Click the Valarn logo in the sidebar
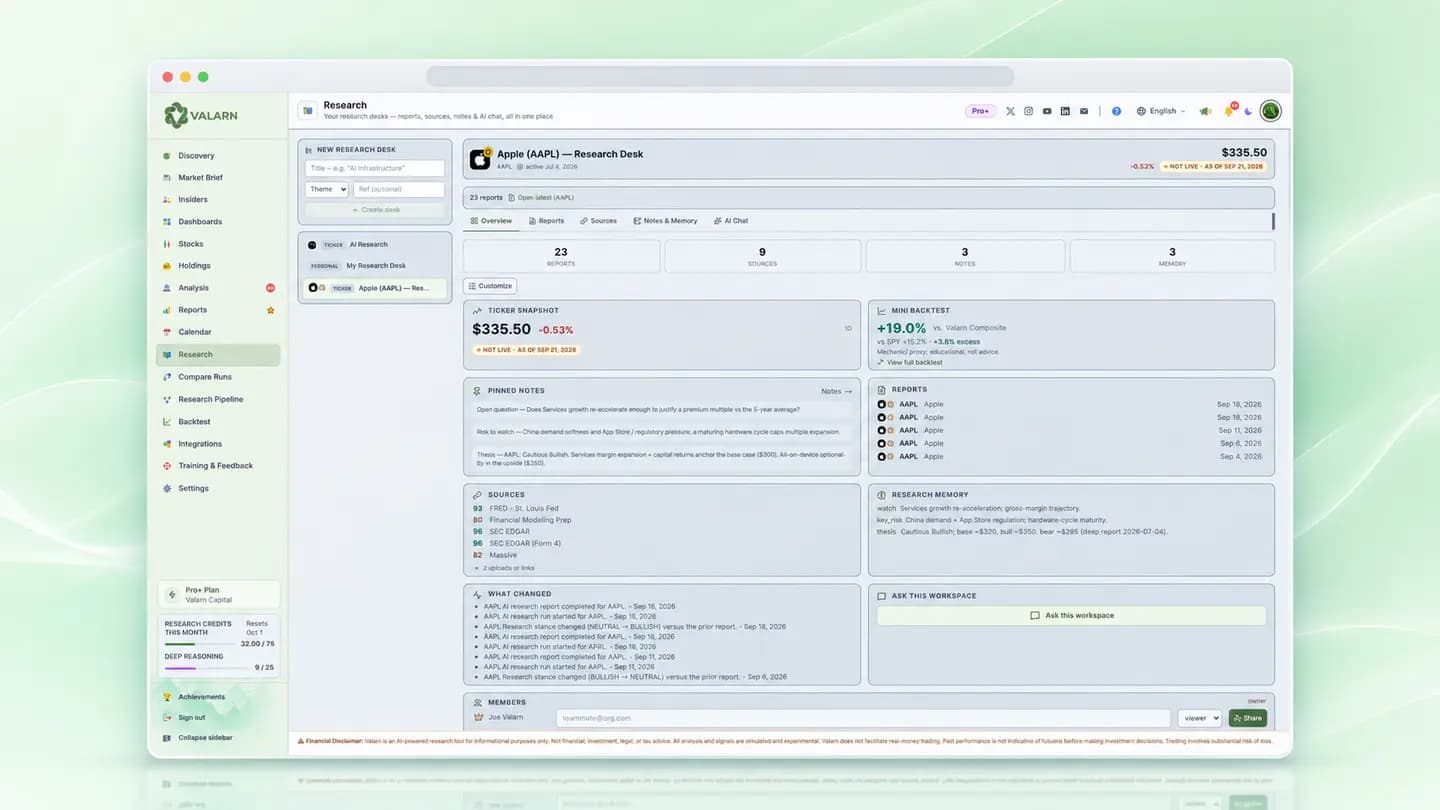 201,115
